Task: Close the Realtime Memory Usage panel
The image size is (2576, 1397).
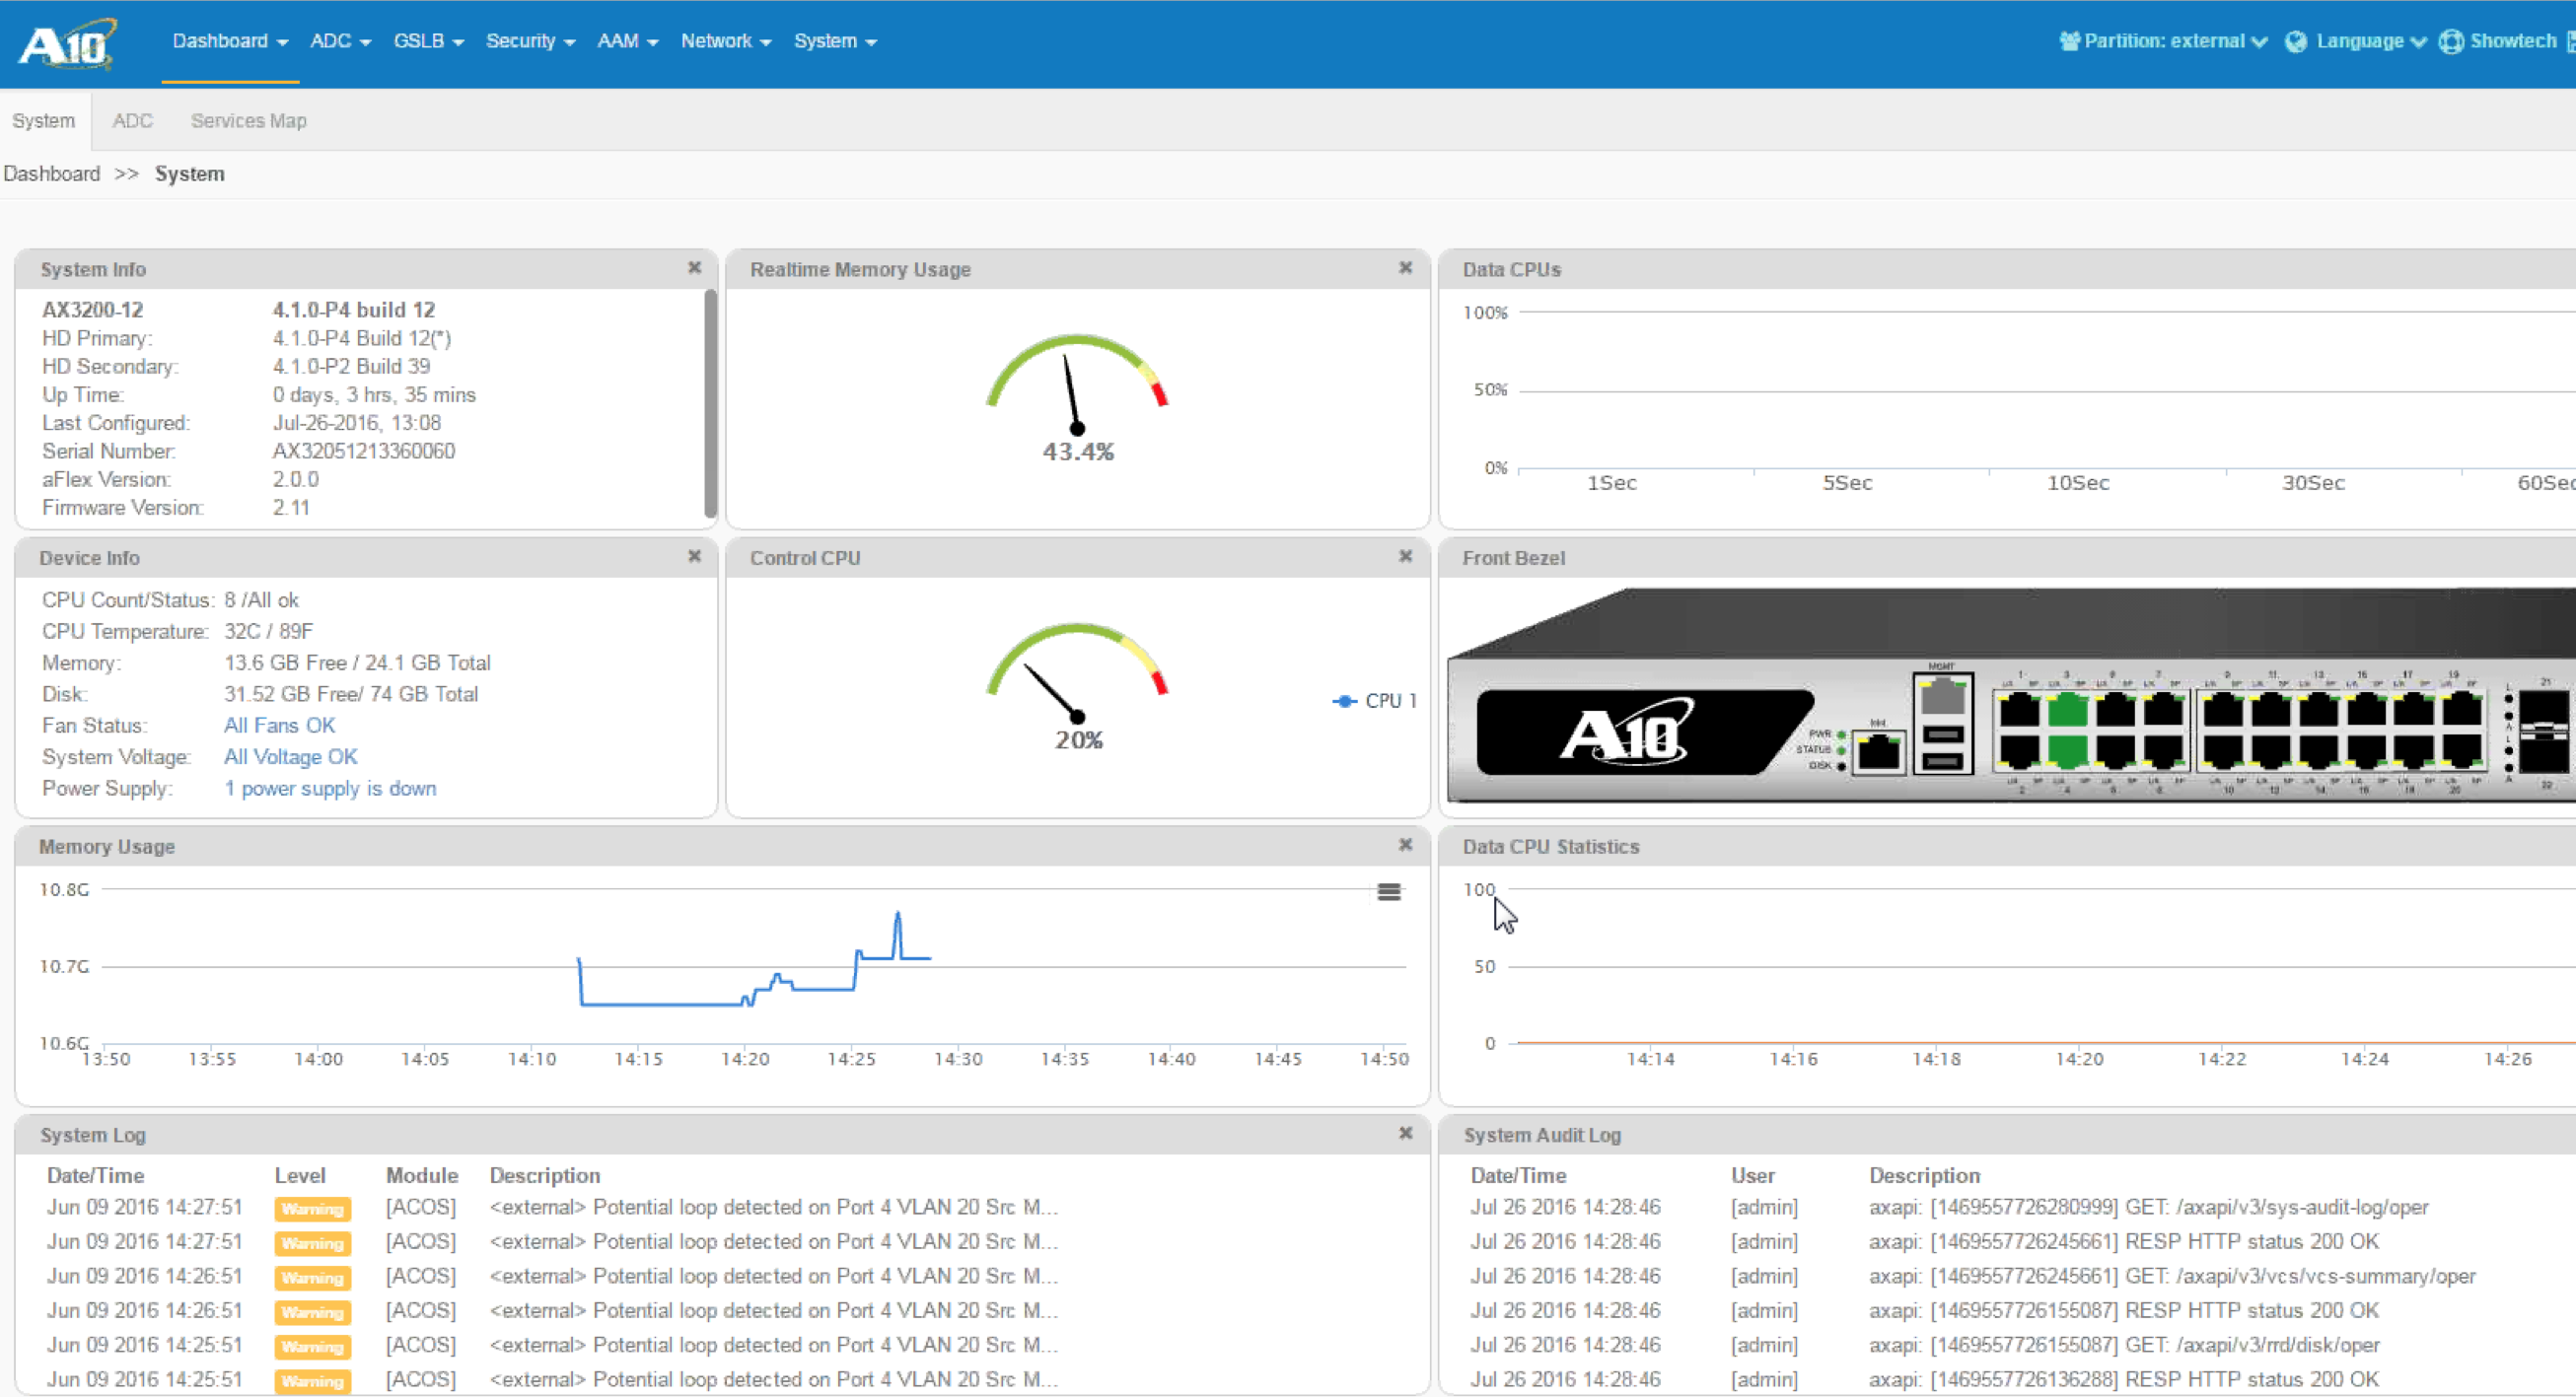Action: coord(1405,268)
